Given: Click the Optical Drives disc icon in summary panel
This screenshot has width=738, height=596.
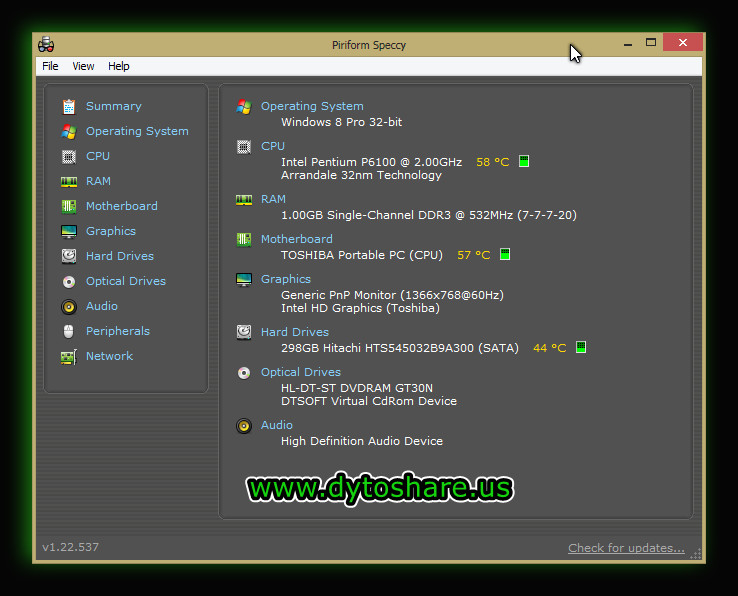Looking at the screenshot, I should coord(244,373).
